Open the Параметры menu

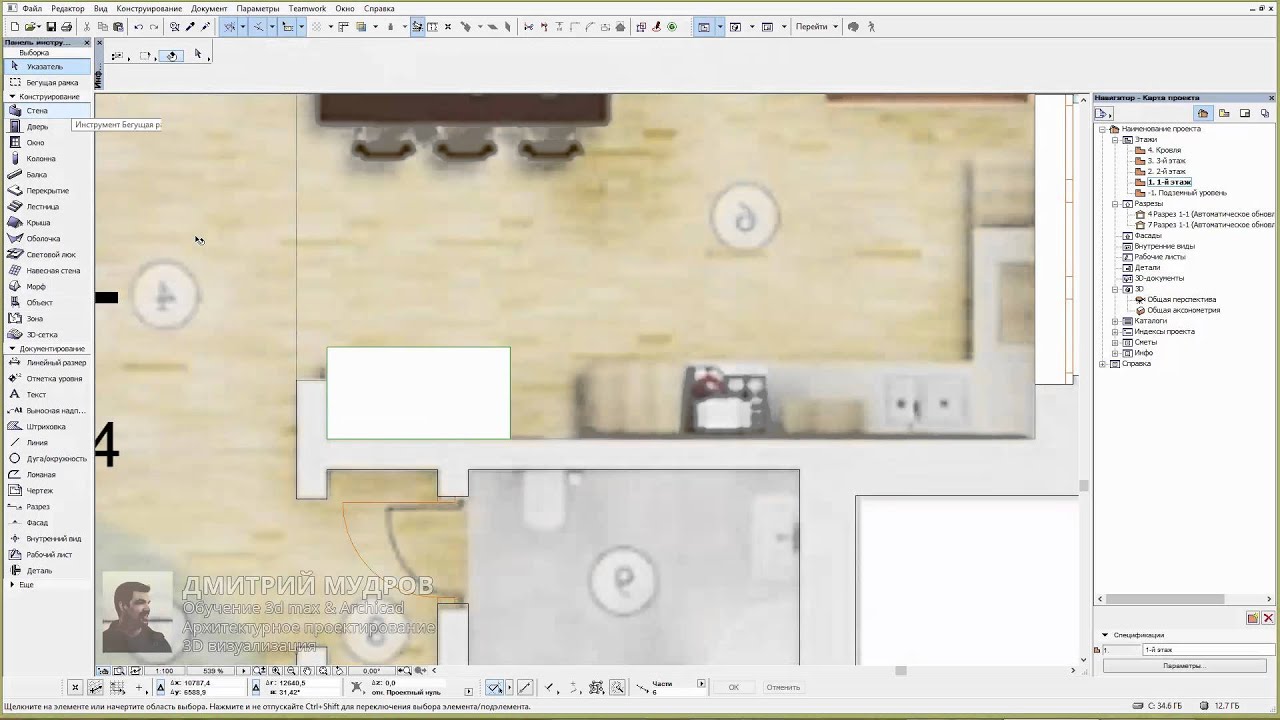pyautogui.click(x=258, y=8)
